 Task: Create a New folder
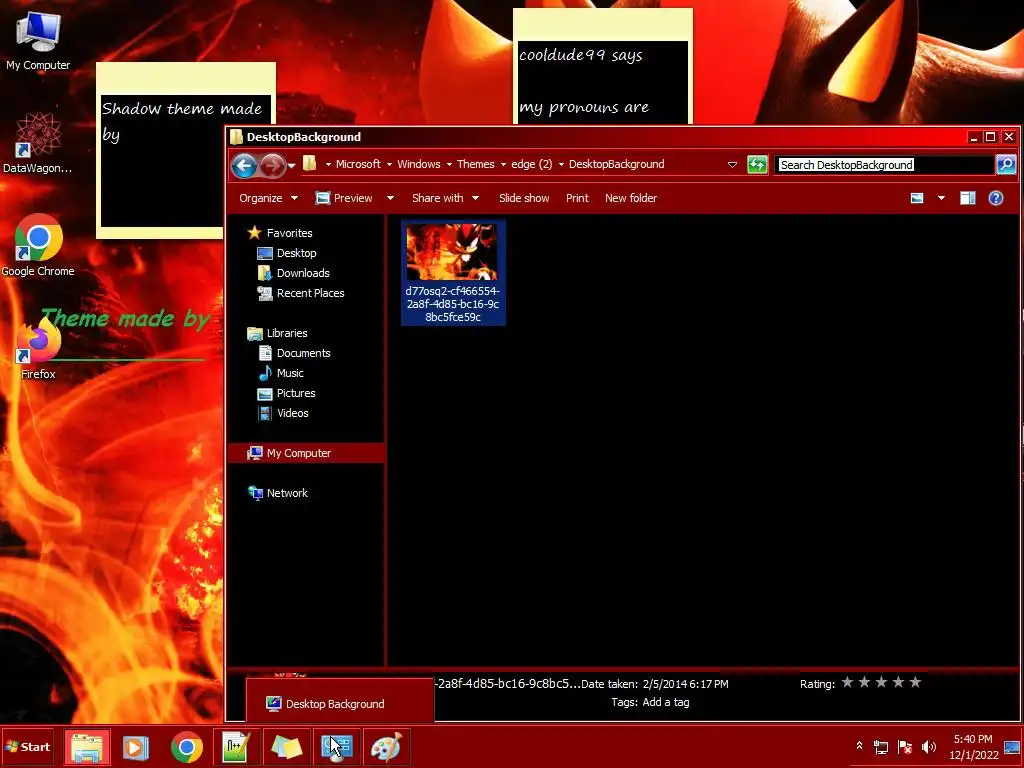pyautogui.click(x=631, y=198)
